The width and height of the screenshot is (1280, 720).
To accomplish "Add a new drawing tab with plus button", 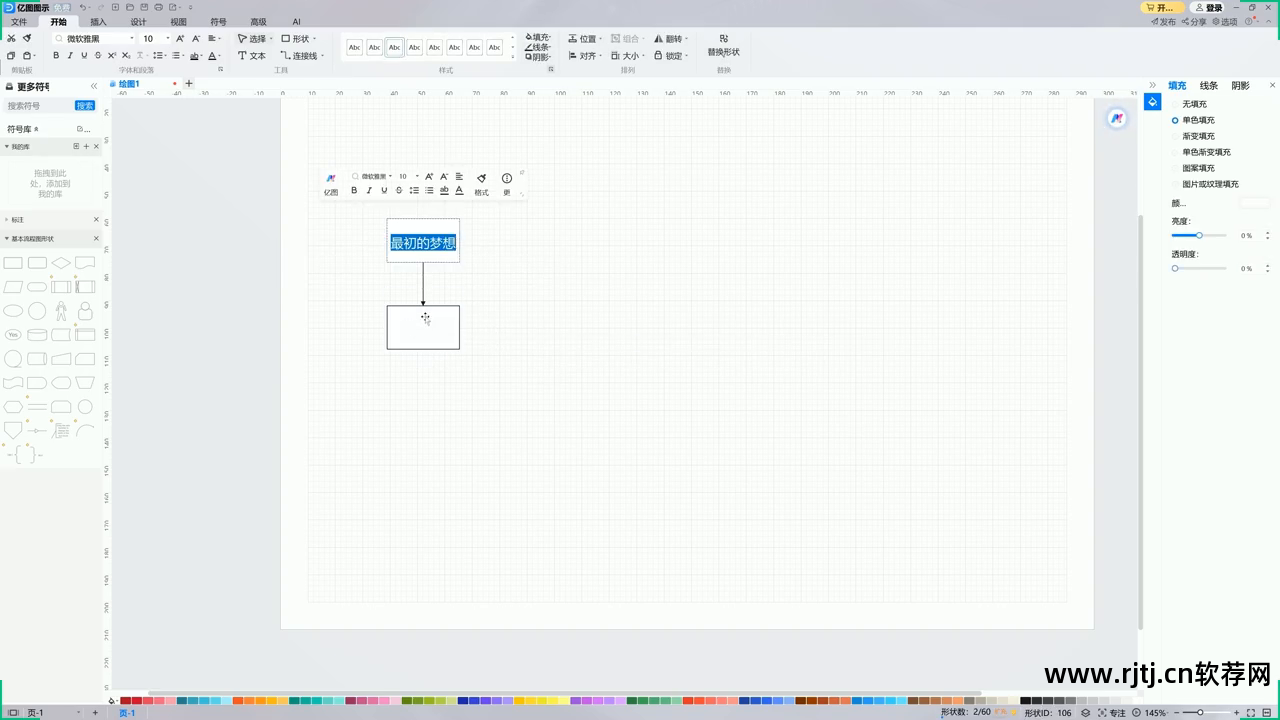I will (188, 84).
